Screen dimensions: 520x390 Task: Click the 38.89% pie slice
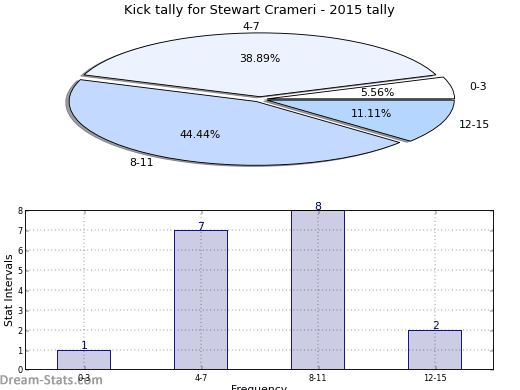click(260, 58)
